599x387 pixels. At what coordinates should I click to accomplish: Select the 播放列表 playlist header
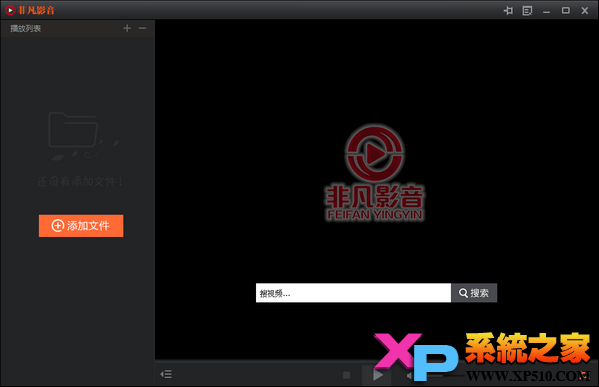(25, 28)
